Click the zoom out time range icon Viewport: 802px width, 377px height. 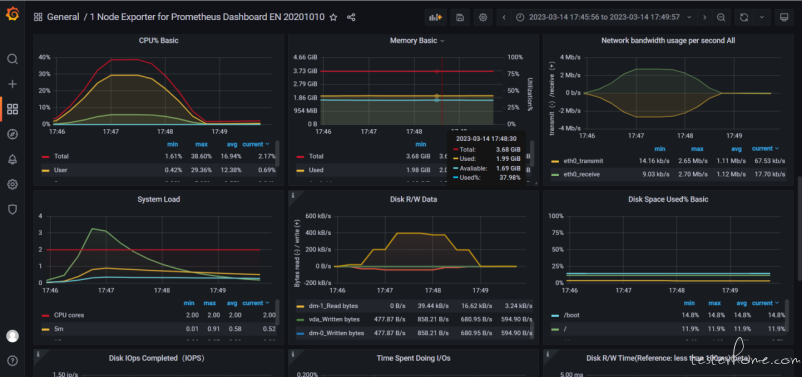tap(721, 17)
